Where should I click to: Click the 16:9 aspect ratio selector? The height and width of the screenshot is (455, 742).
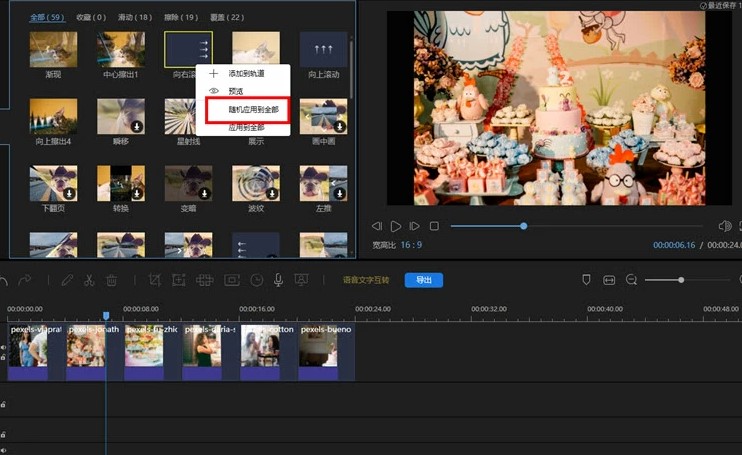coord(411,244)
